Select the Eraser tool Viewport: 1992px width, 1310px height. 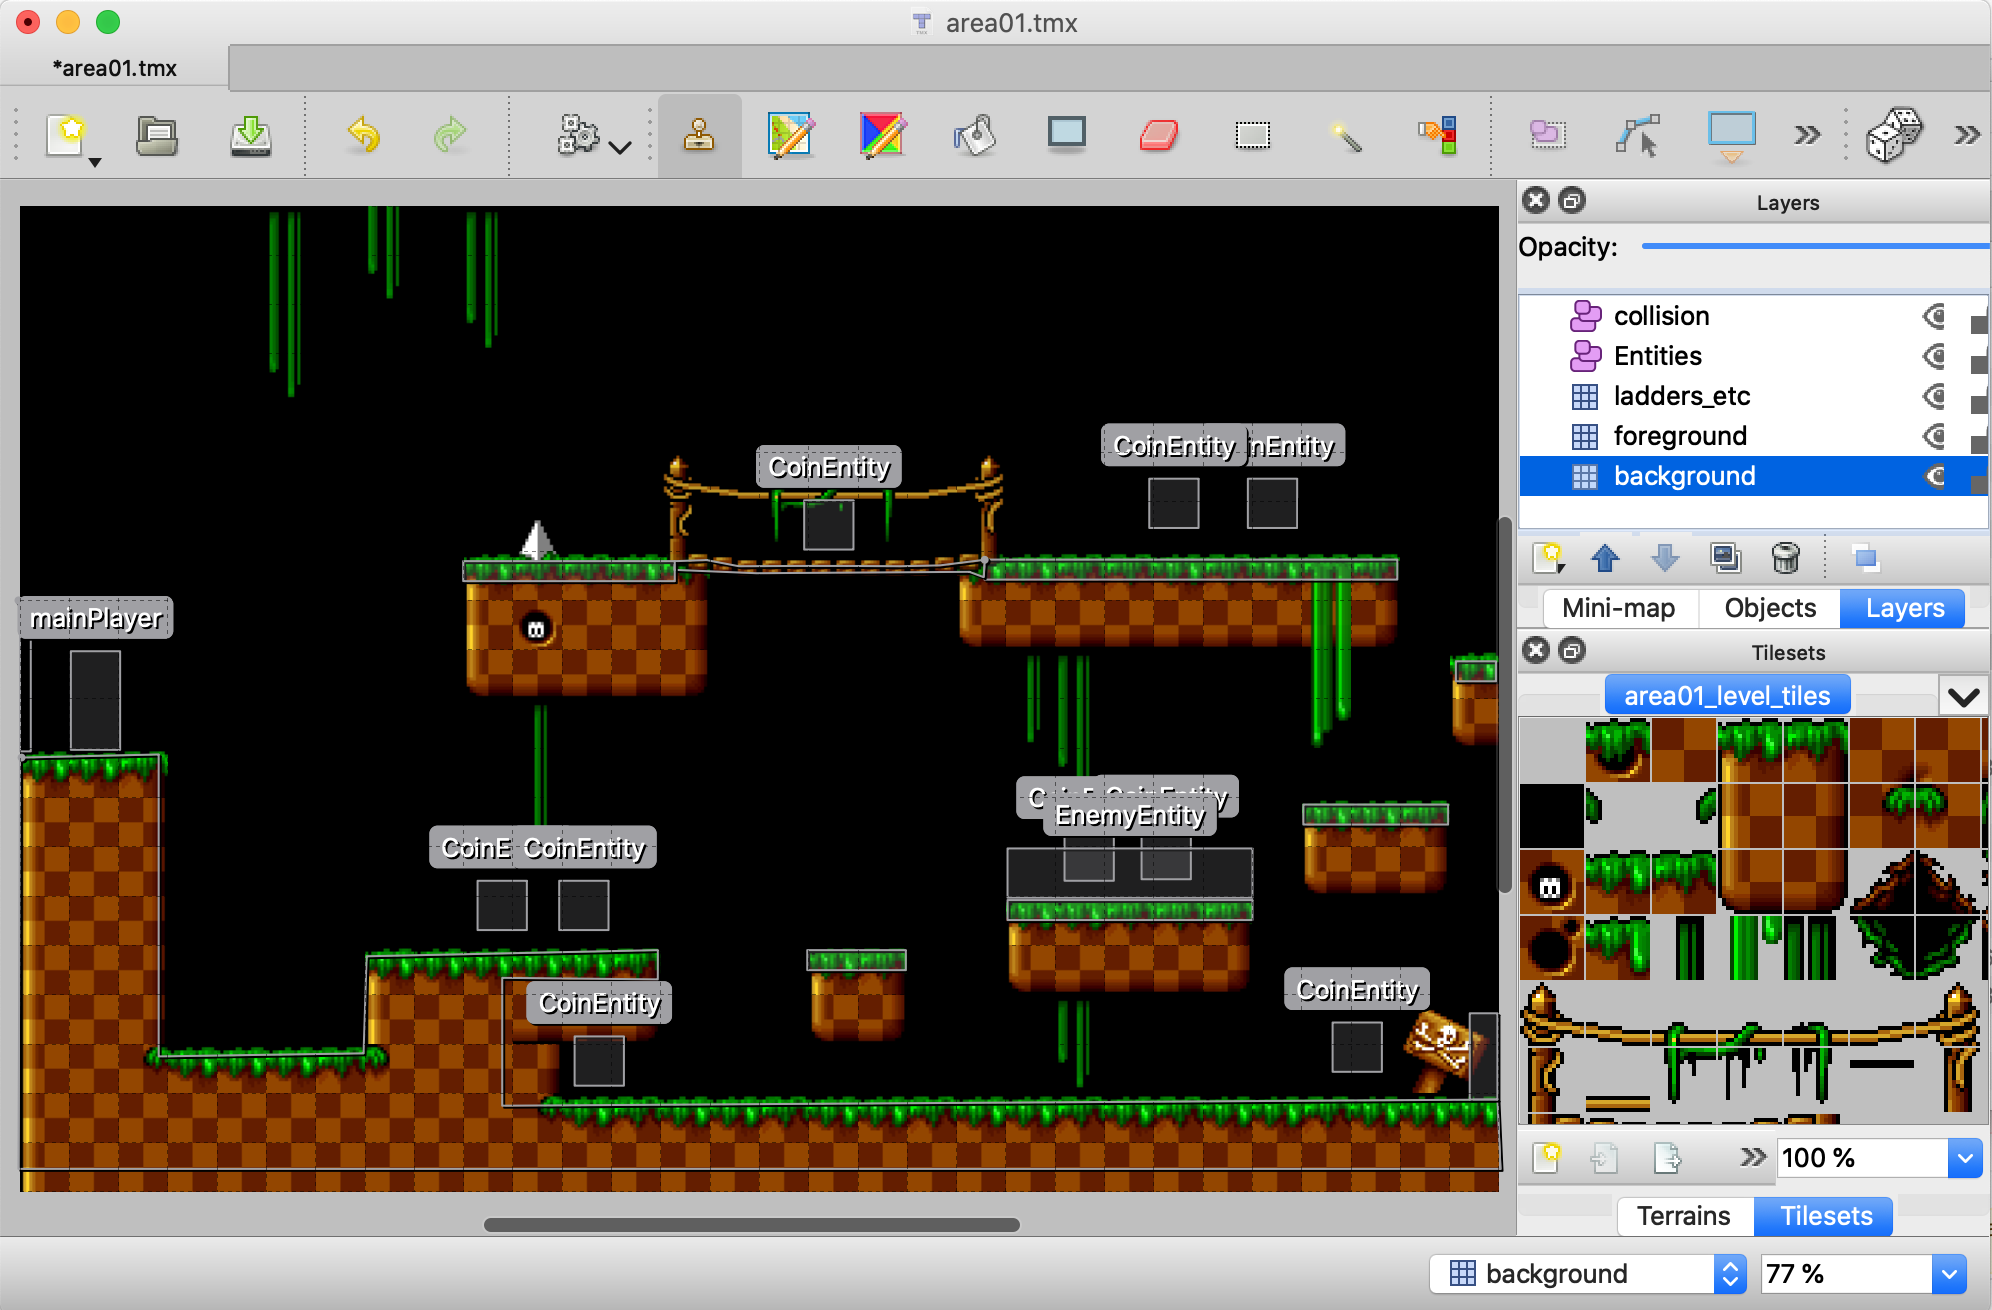pos(1159,135)
